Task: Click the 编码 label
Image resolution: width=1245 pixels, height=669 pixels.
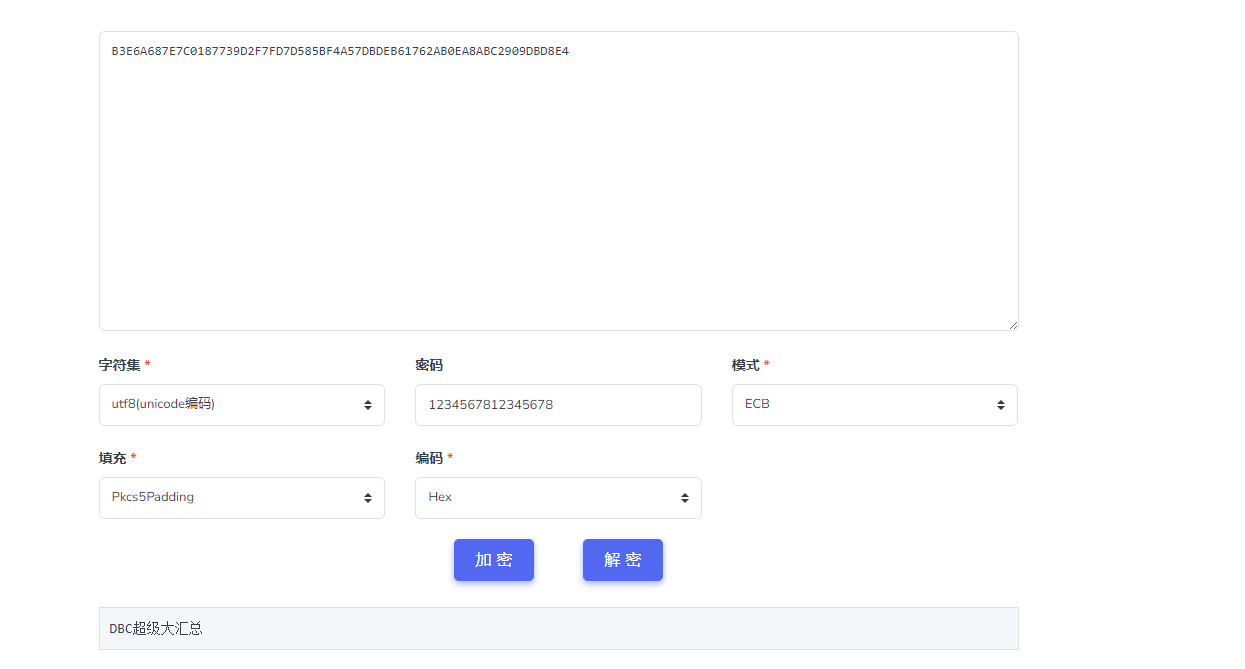Action: pyautogui.click(x=429, y=458)
